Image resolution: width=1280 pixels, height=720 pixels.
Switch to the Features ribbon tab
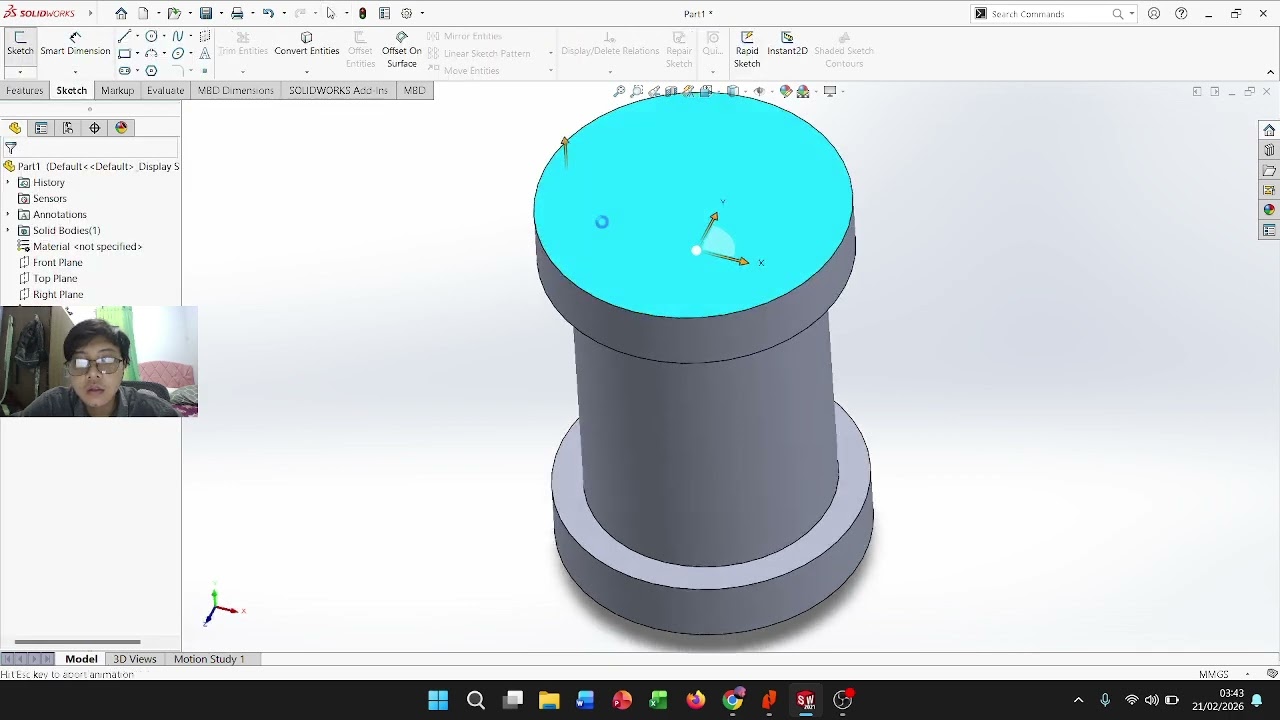pyautogui.click(x=24, y=91)
